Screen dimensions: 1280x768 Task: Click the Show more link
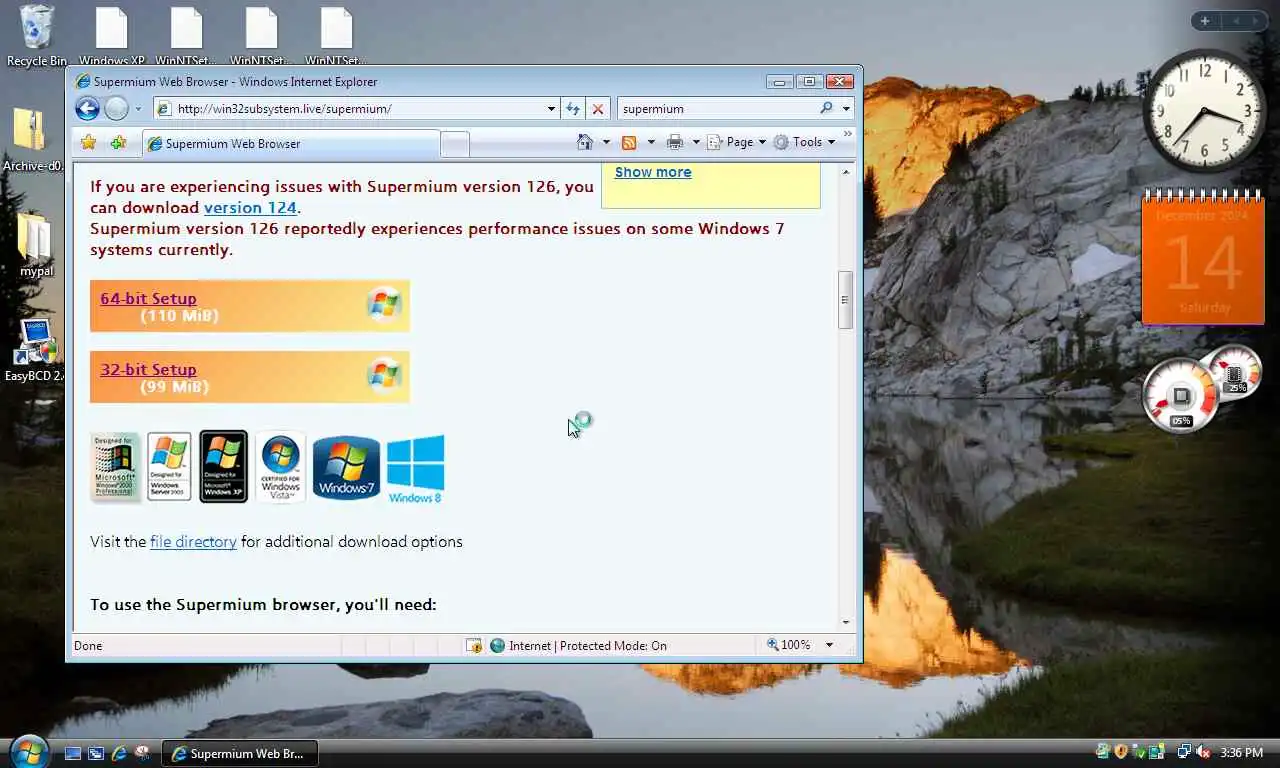click(x=653, y=172)
